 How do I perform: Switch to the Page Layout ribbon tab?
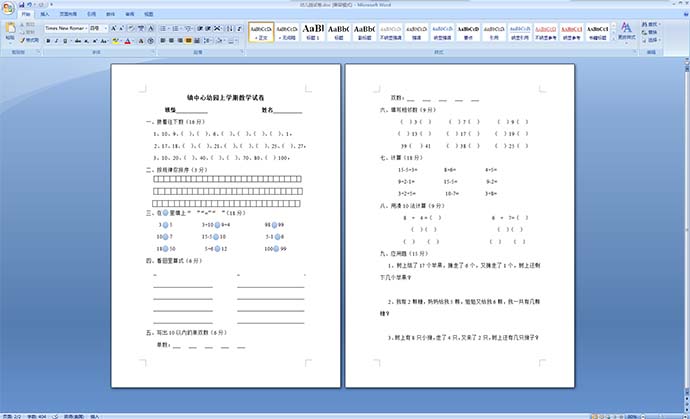pyautogui.click(x=68, y=14)
